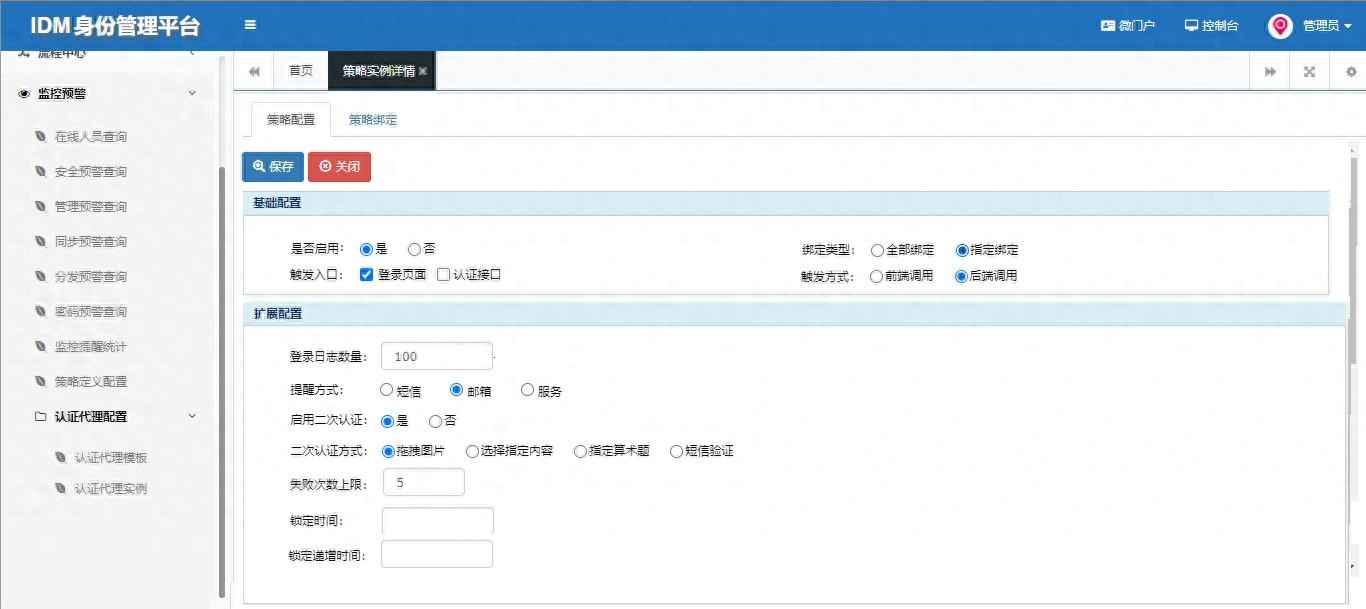Choose 短信 as reminder method
This screenshot has height=609, width=1366.
coord(387,391)
